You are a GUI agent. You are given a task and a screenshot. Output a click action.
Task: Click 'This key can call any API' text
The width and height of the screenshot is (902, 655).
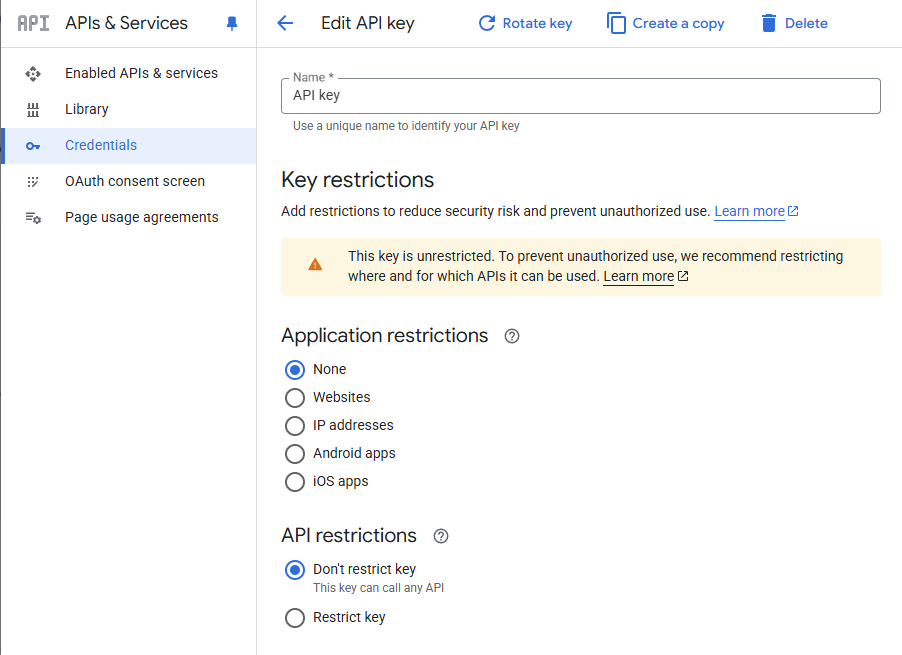378,588
